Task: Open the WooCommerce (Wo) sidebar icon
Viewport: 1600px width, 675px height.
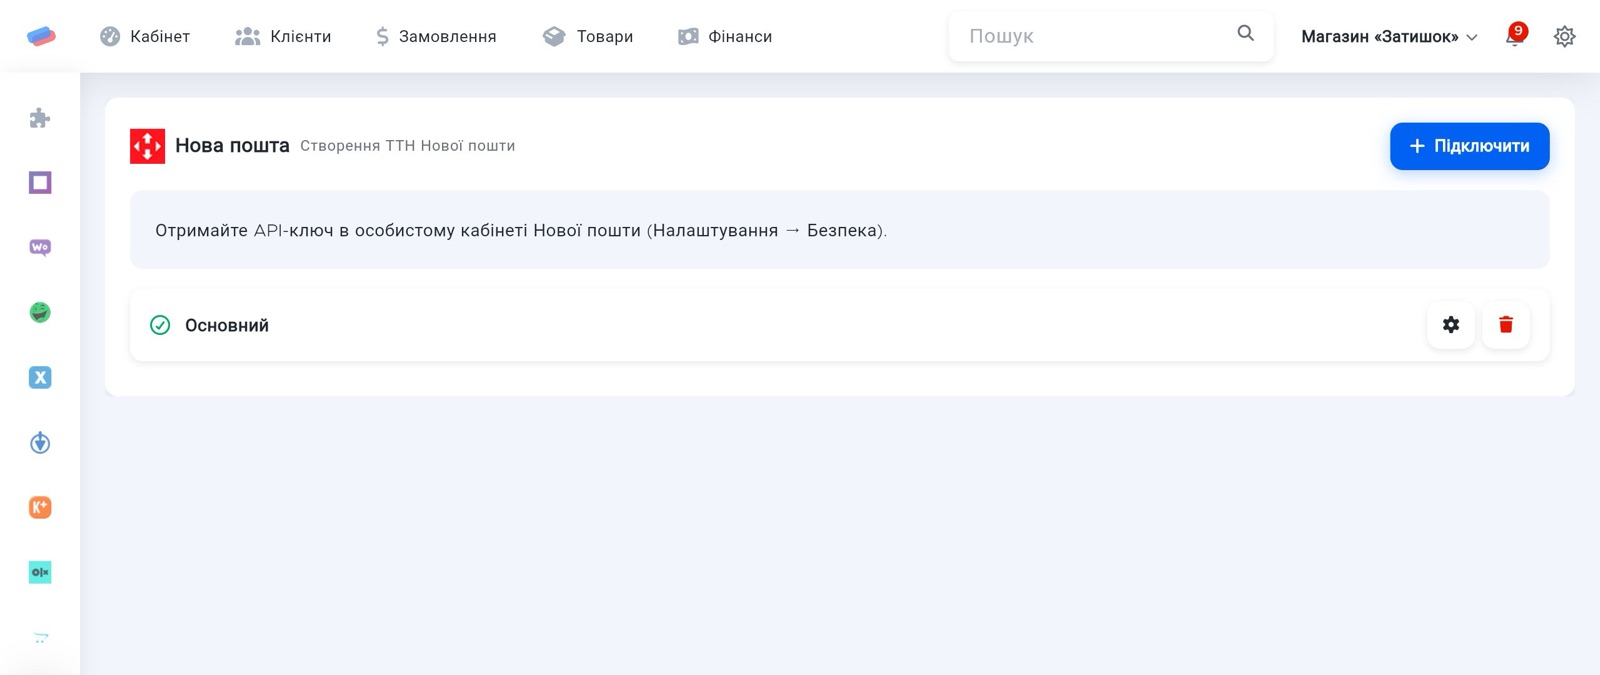Action: [40, 247]
